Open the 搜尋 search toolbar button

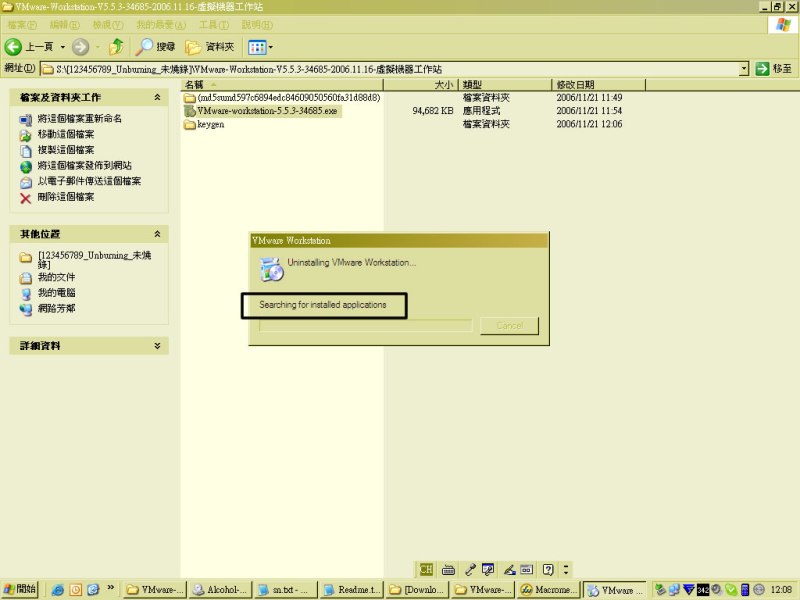(x=155, y=47)
